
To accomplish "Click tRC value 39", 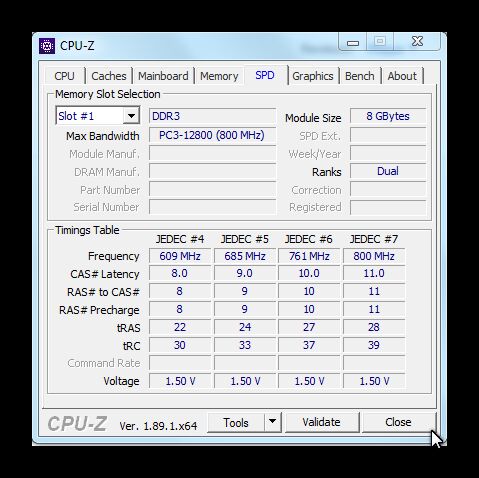I will pos(374,345).
